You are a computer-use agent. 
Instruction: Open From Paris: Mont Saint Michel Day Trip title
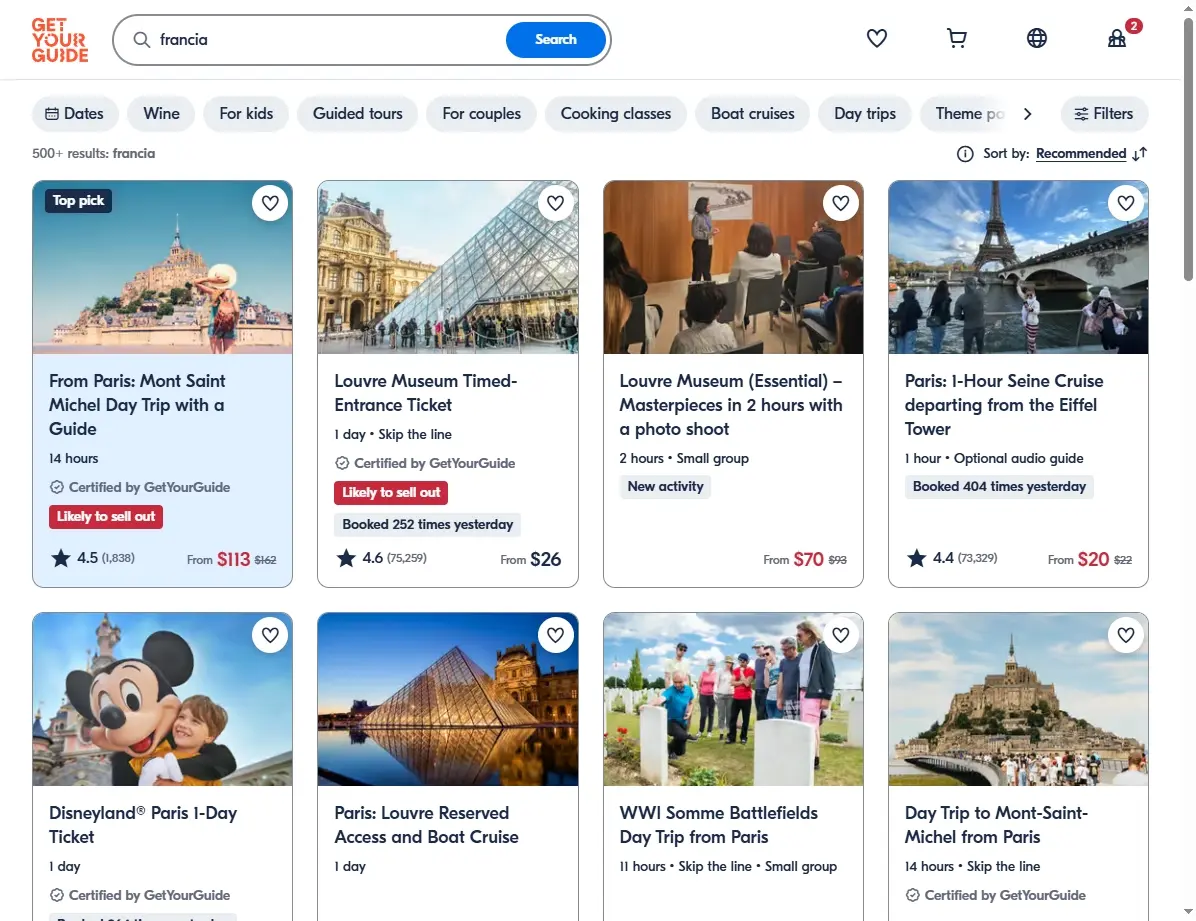(137, 404)
